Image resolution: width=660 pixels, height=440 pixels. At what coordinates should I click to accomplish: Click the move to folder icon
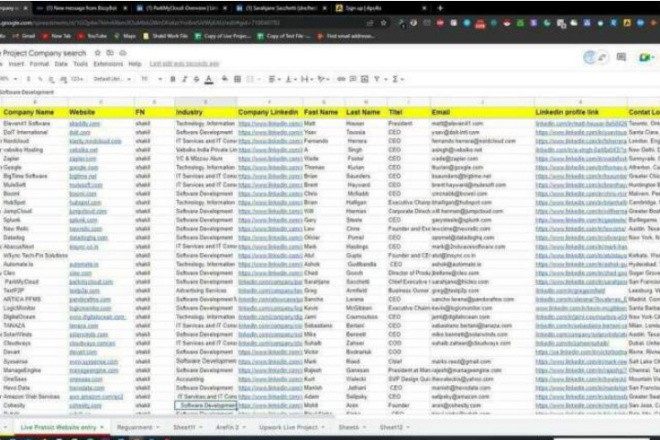tap(110, 53)
